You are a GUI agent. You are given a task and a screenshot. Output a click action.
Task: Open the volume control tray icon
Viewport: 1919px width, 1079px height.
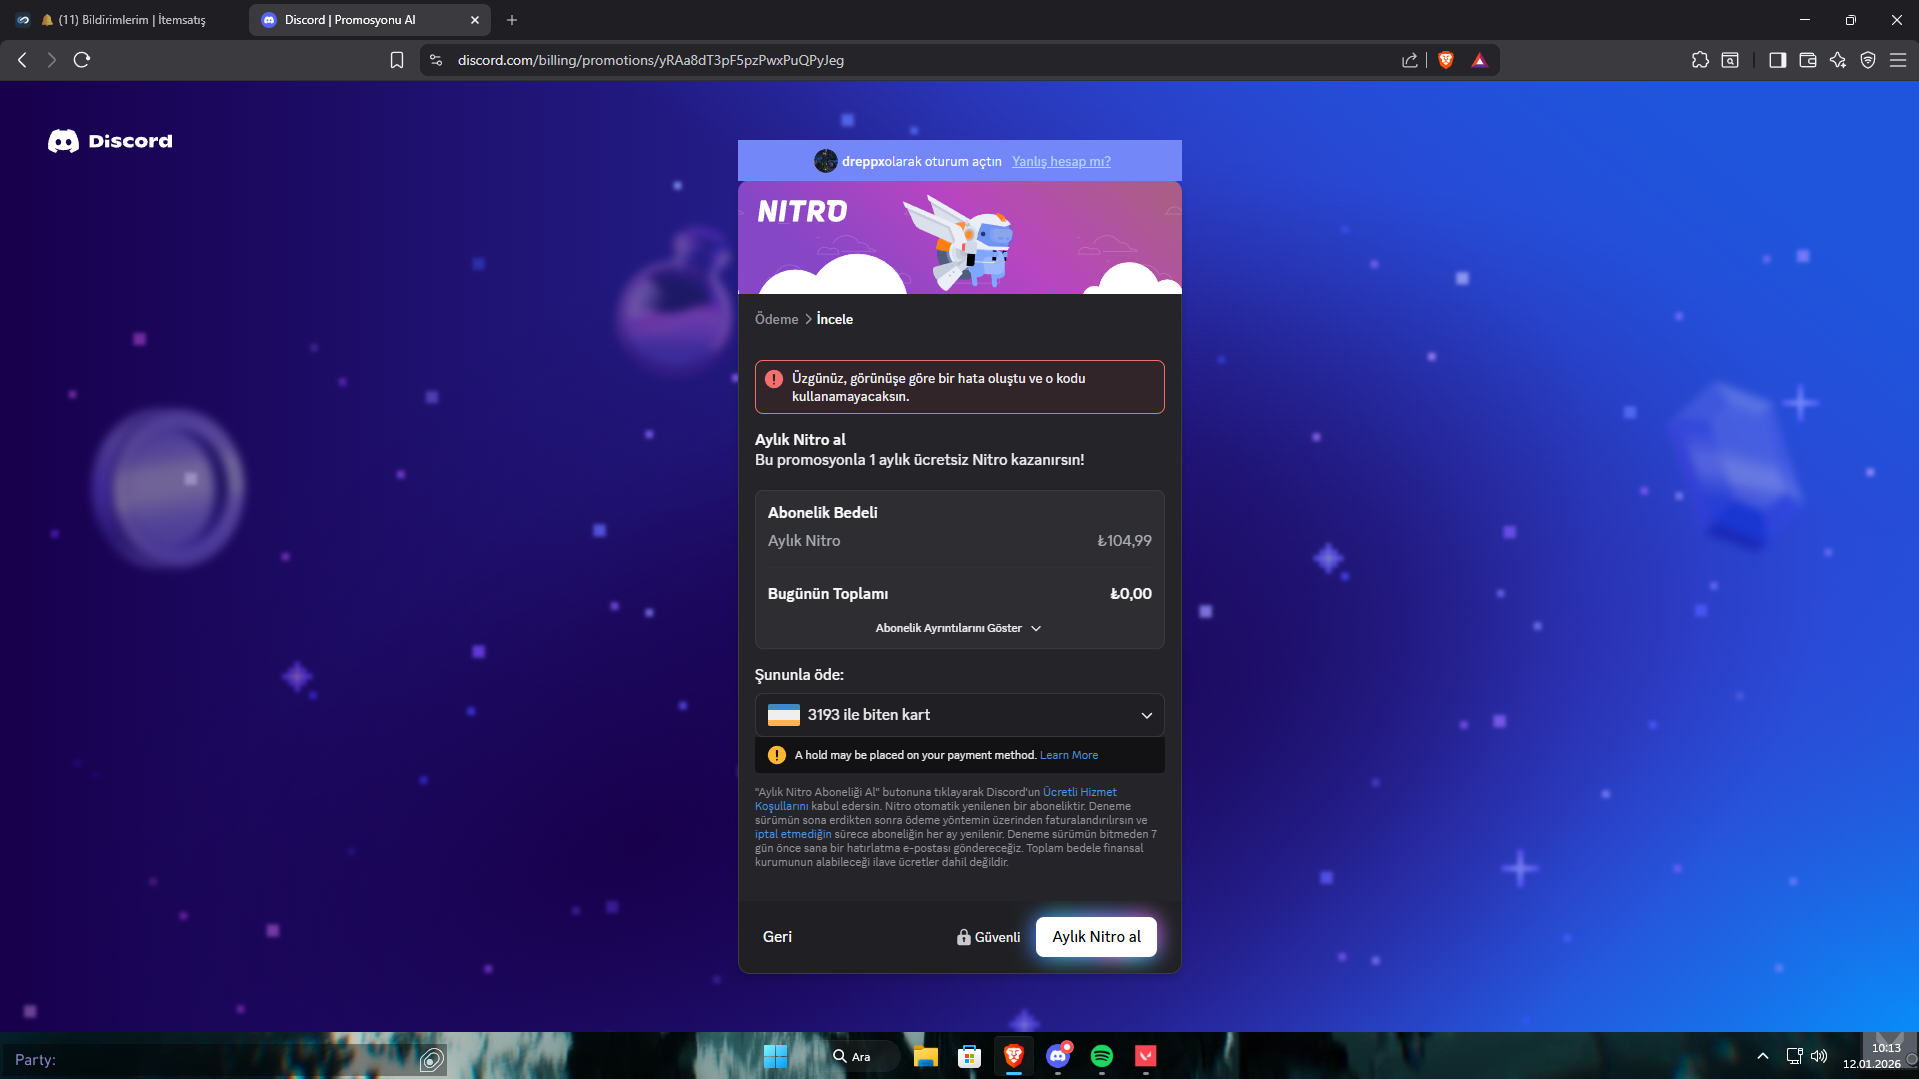[x=1819, y=1056]
